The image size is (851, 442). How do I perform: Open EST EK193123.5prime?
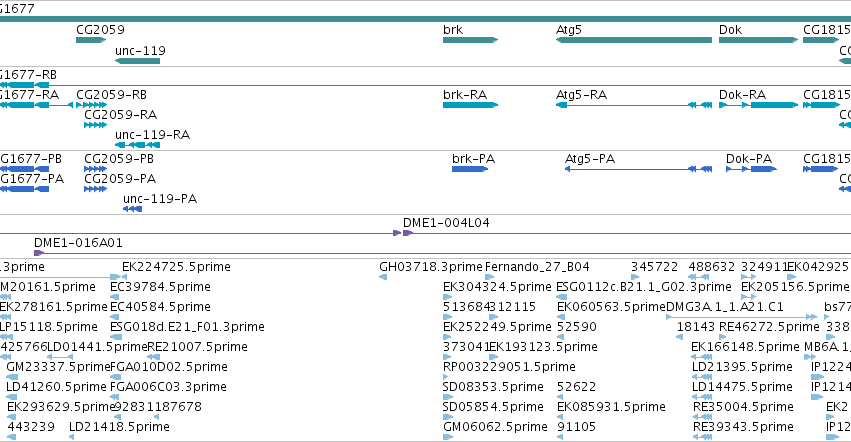pyautogui.click(x=493, y=357)
